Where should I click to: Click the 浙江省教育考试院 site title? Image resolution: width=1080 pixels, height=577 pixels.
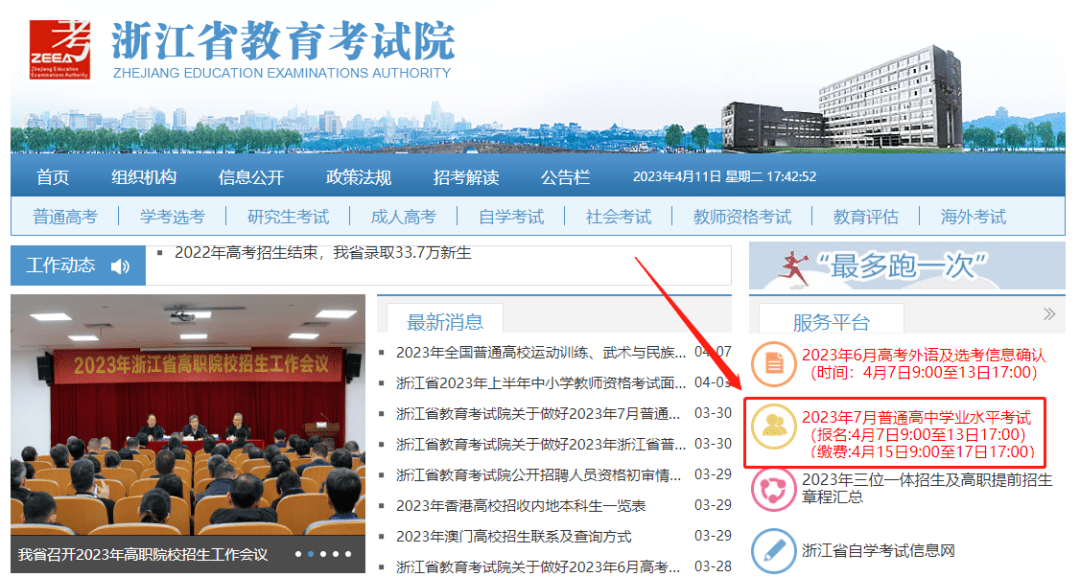click(x=283, y=41)
